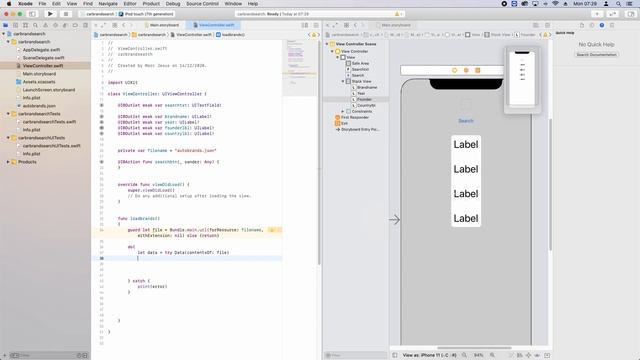Collapse the carbrandsearchUITests group

point(8,138)
